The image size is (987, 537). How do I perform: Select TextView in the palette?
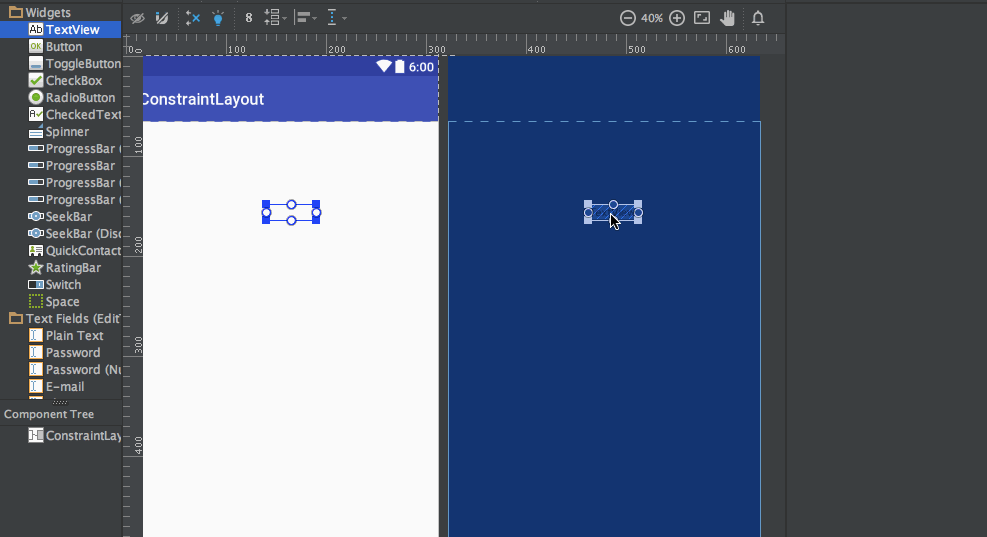click(60, 30)
